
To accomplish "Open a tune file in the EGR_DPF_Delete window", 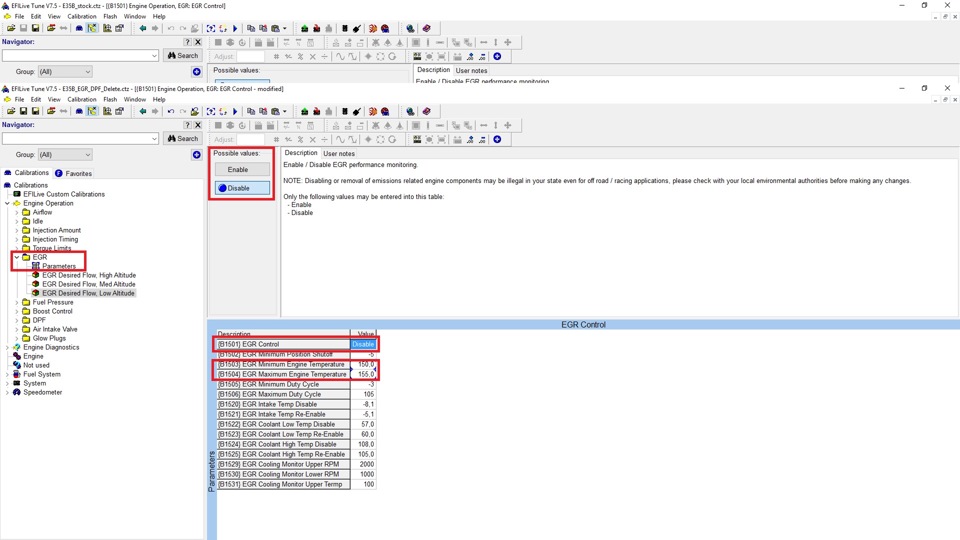I will 11,111.
